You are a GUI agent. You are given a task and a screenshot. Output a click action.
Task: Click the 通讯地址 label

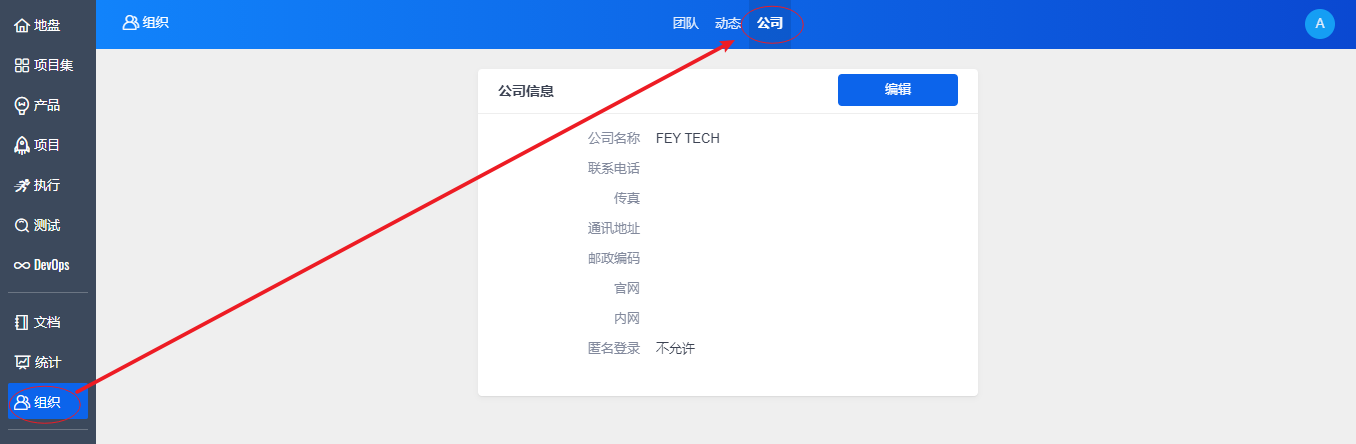(614, 228)
